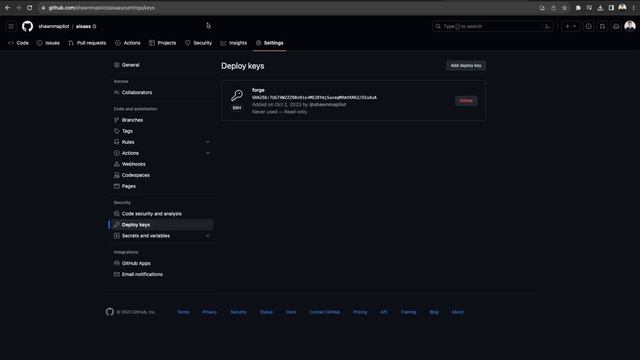Open pull requests icon in header

tap(602, 27)
